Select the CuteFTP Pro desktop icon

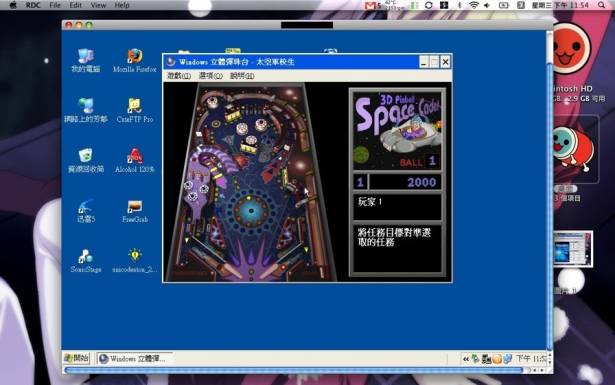(135, 110)
